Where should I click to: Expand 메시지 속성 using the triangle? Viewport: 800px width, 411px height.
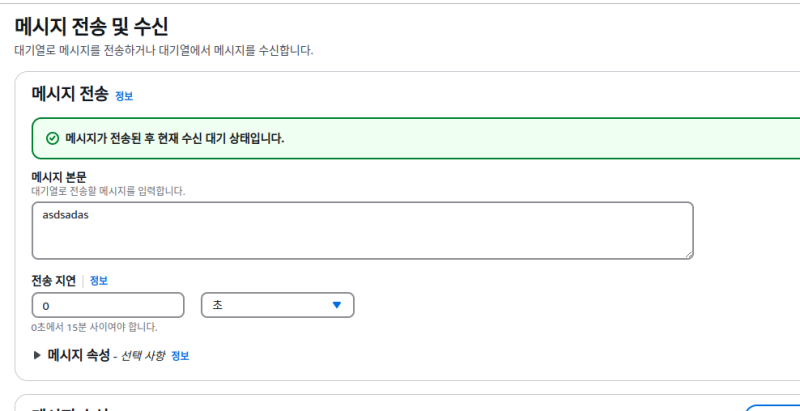point(38,355)
